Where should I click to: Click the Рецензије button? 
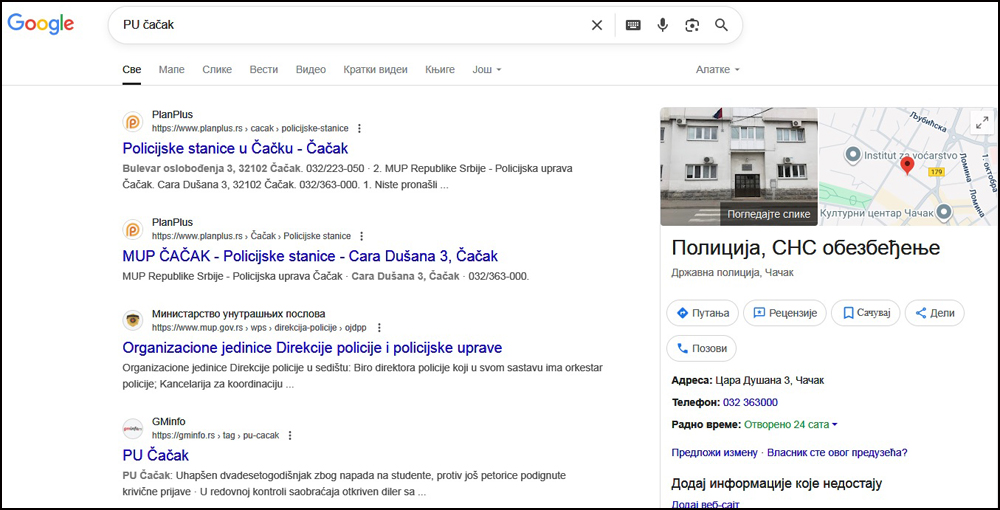pyautogui.click(x=784, y=313)
